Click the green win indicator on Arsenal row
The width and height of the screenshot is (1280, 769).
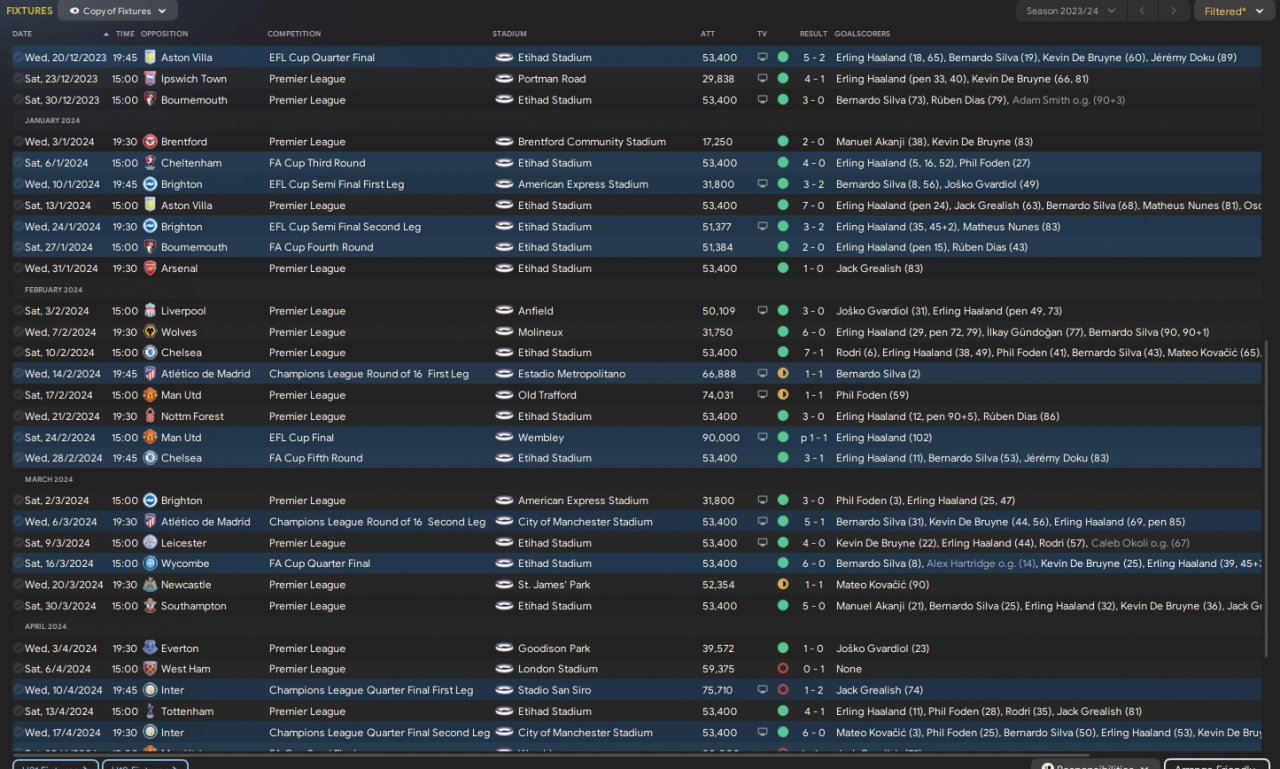[x=783, y=269]
